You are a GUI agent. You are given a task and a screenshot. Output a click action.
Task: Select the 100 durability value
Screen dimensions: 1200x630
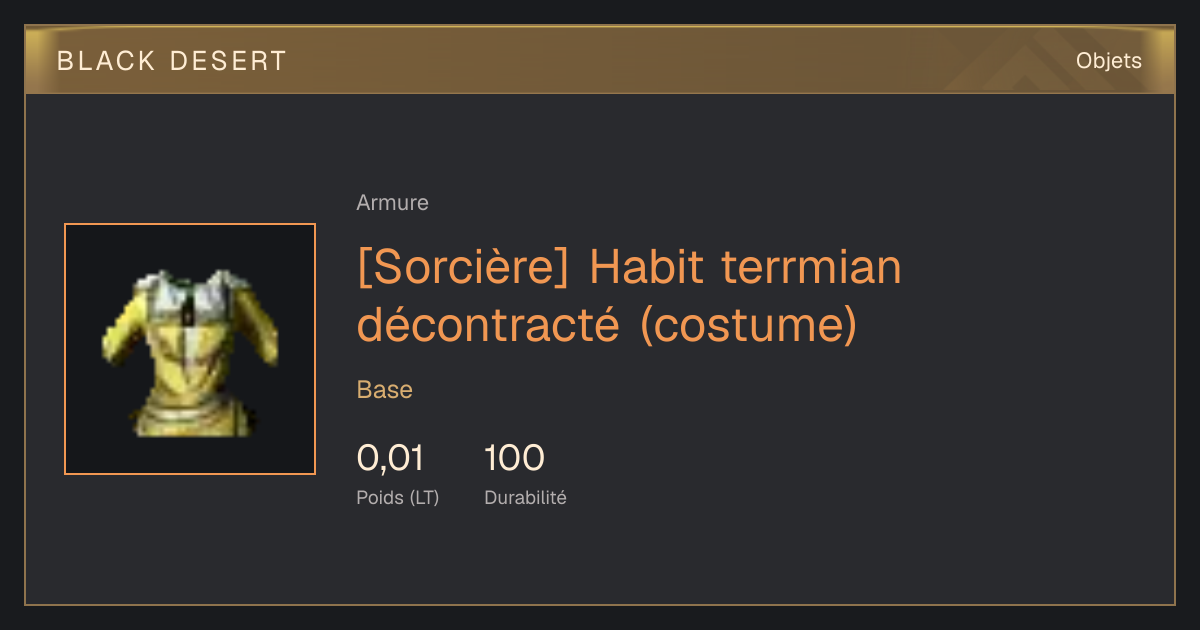[x=514, y=458]
